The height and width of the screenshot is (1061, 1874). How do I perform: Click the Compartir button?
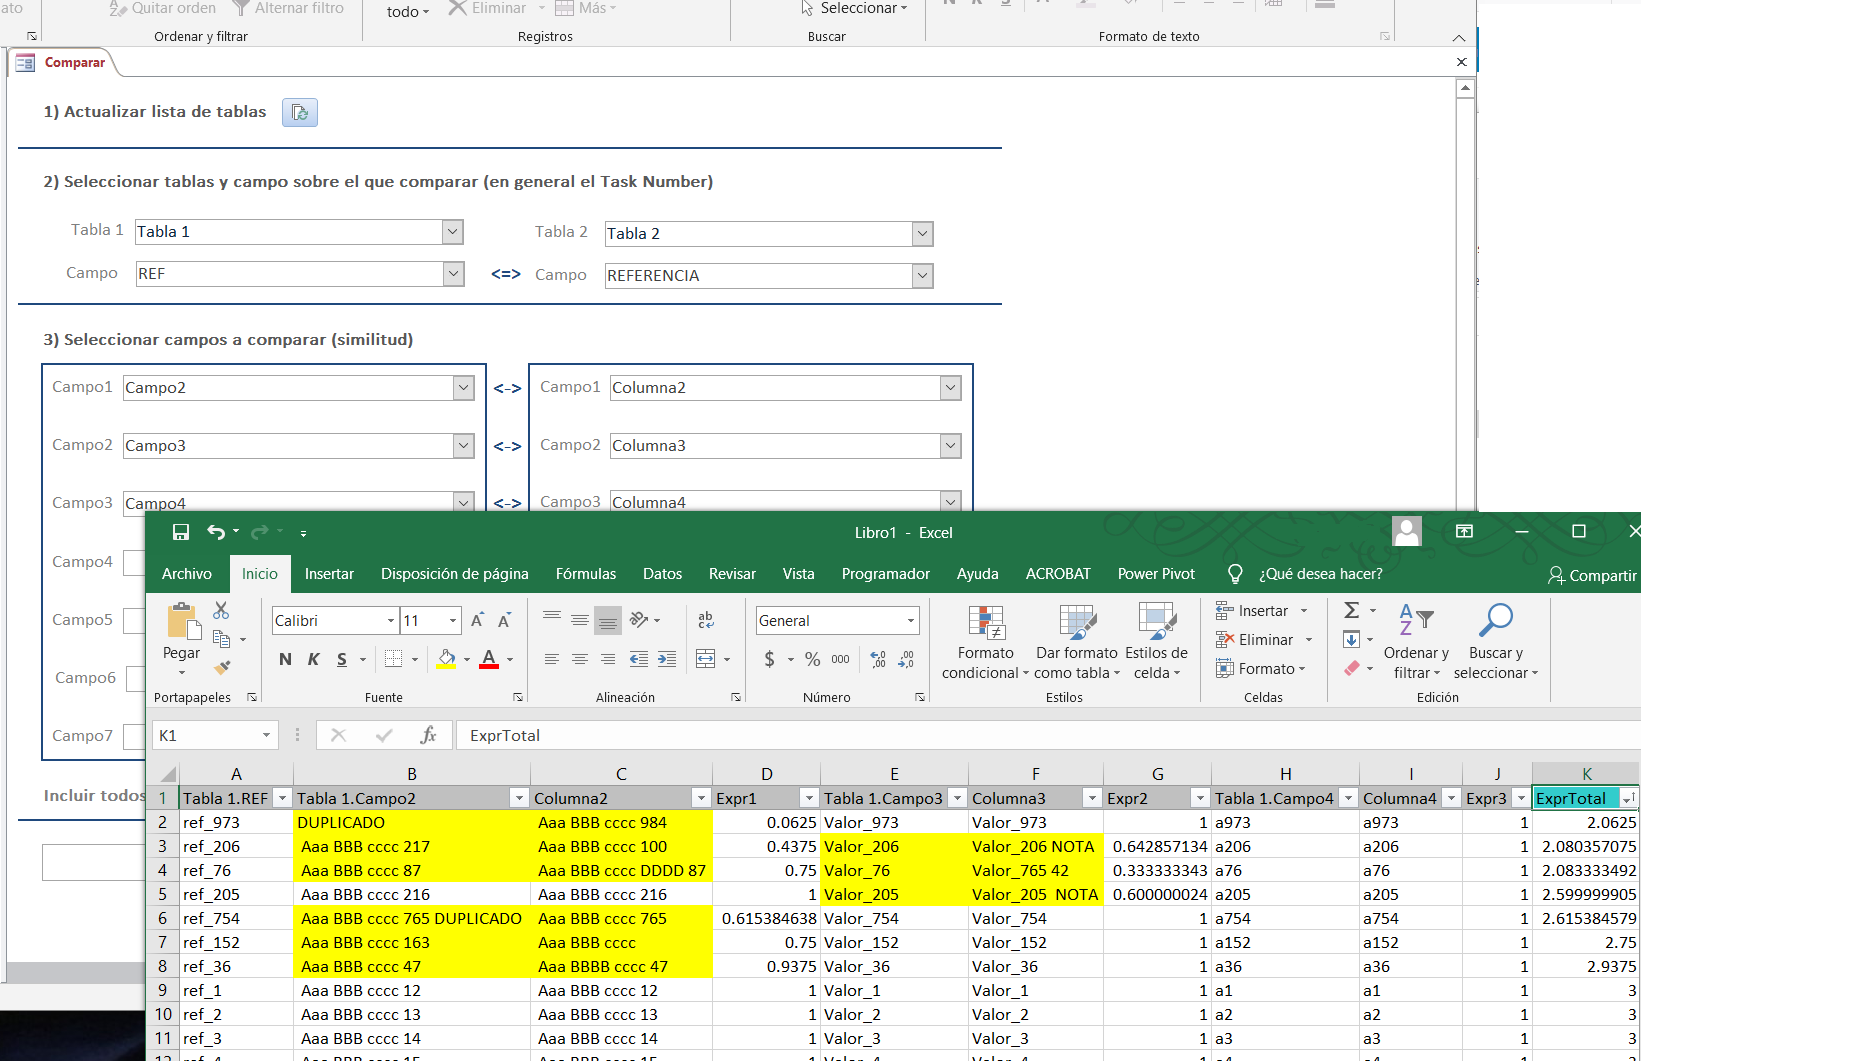[1592, 575]
